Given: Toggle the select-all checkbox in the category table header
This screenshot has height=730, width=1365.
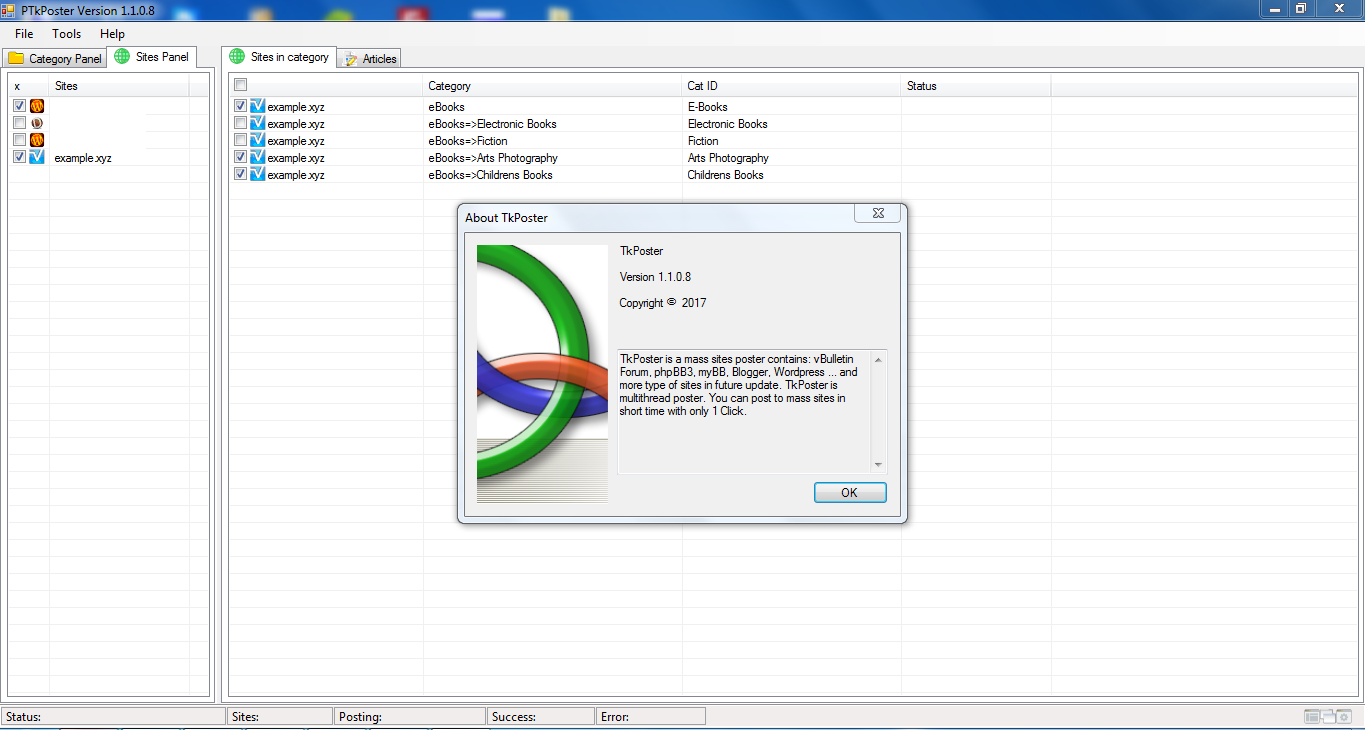Looking at the screenshot, I should click(x=240, y=86).
